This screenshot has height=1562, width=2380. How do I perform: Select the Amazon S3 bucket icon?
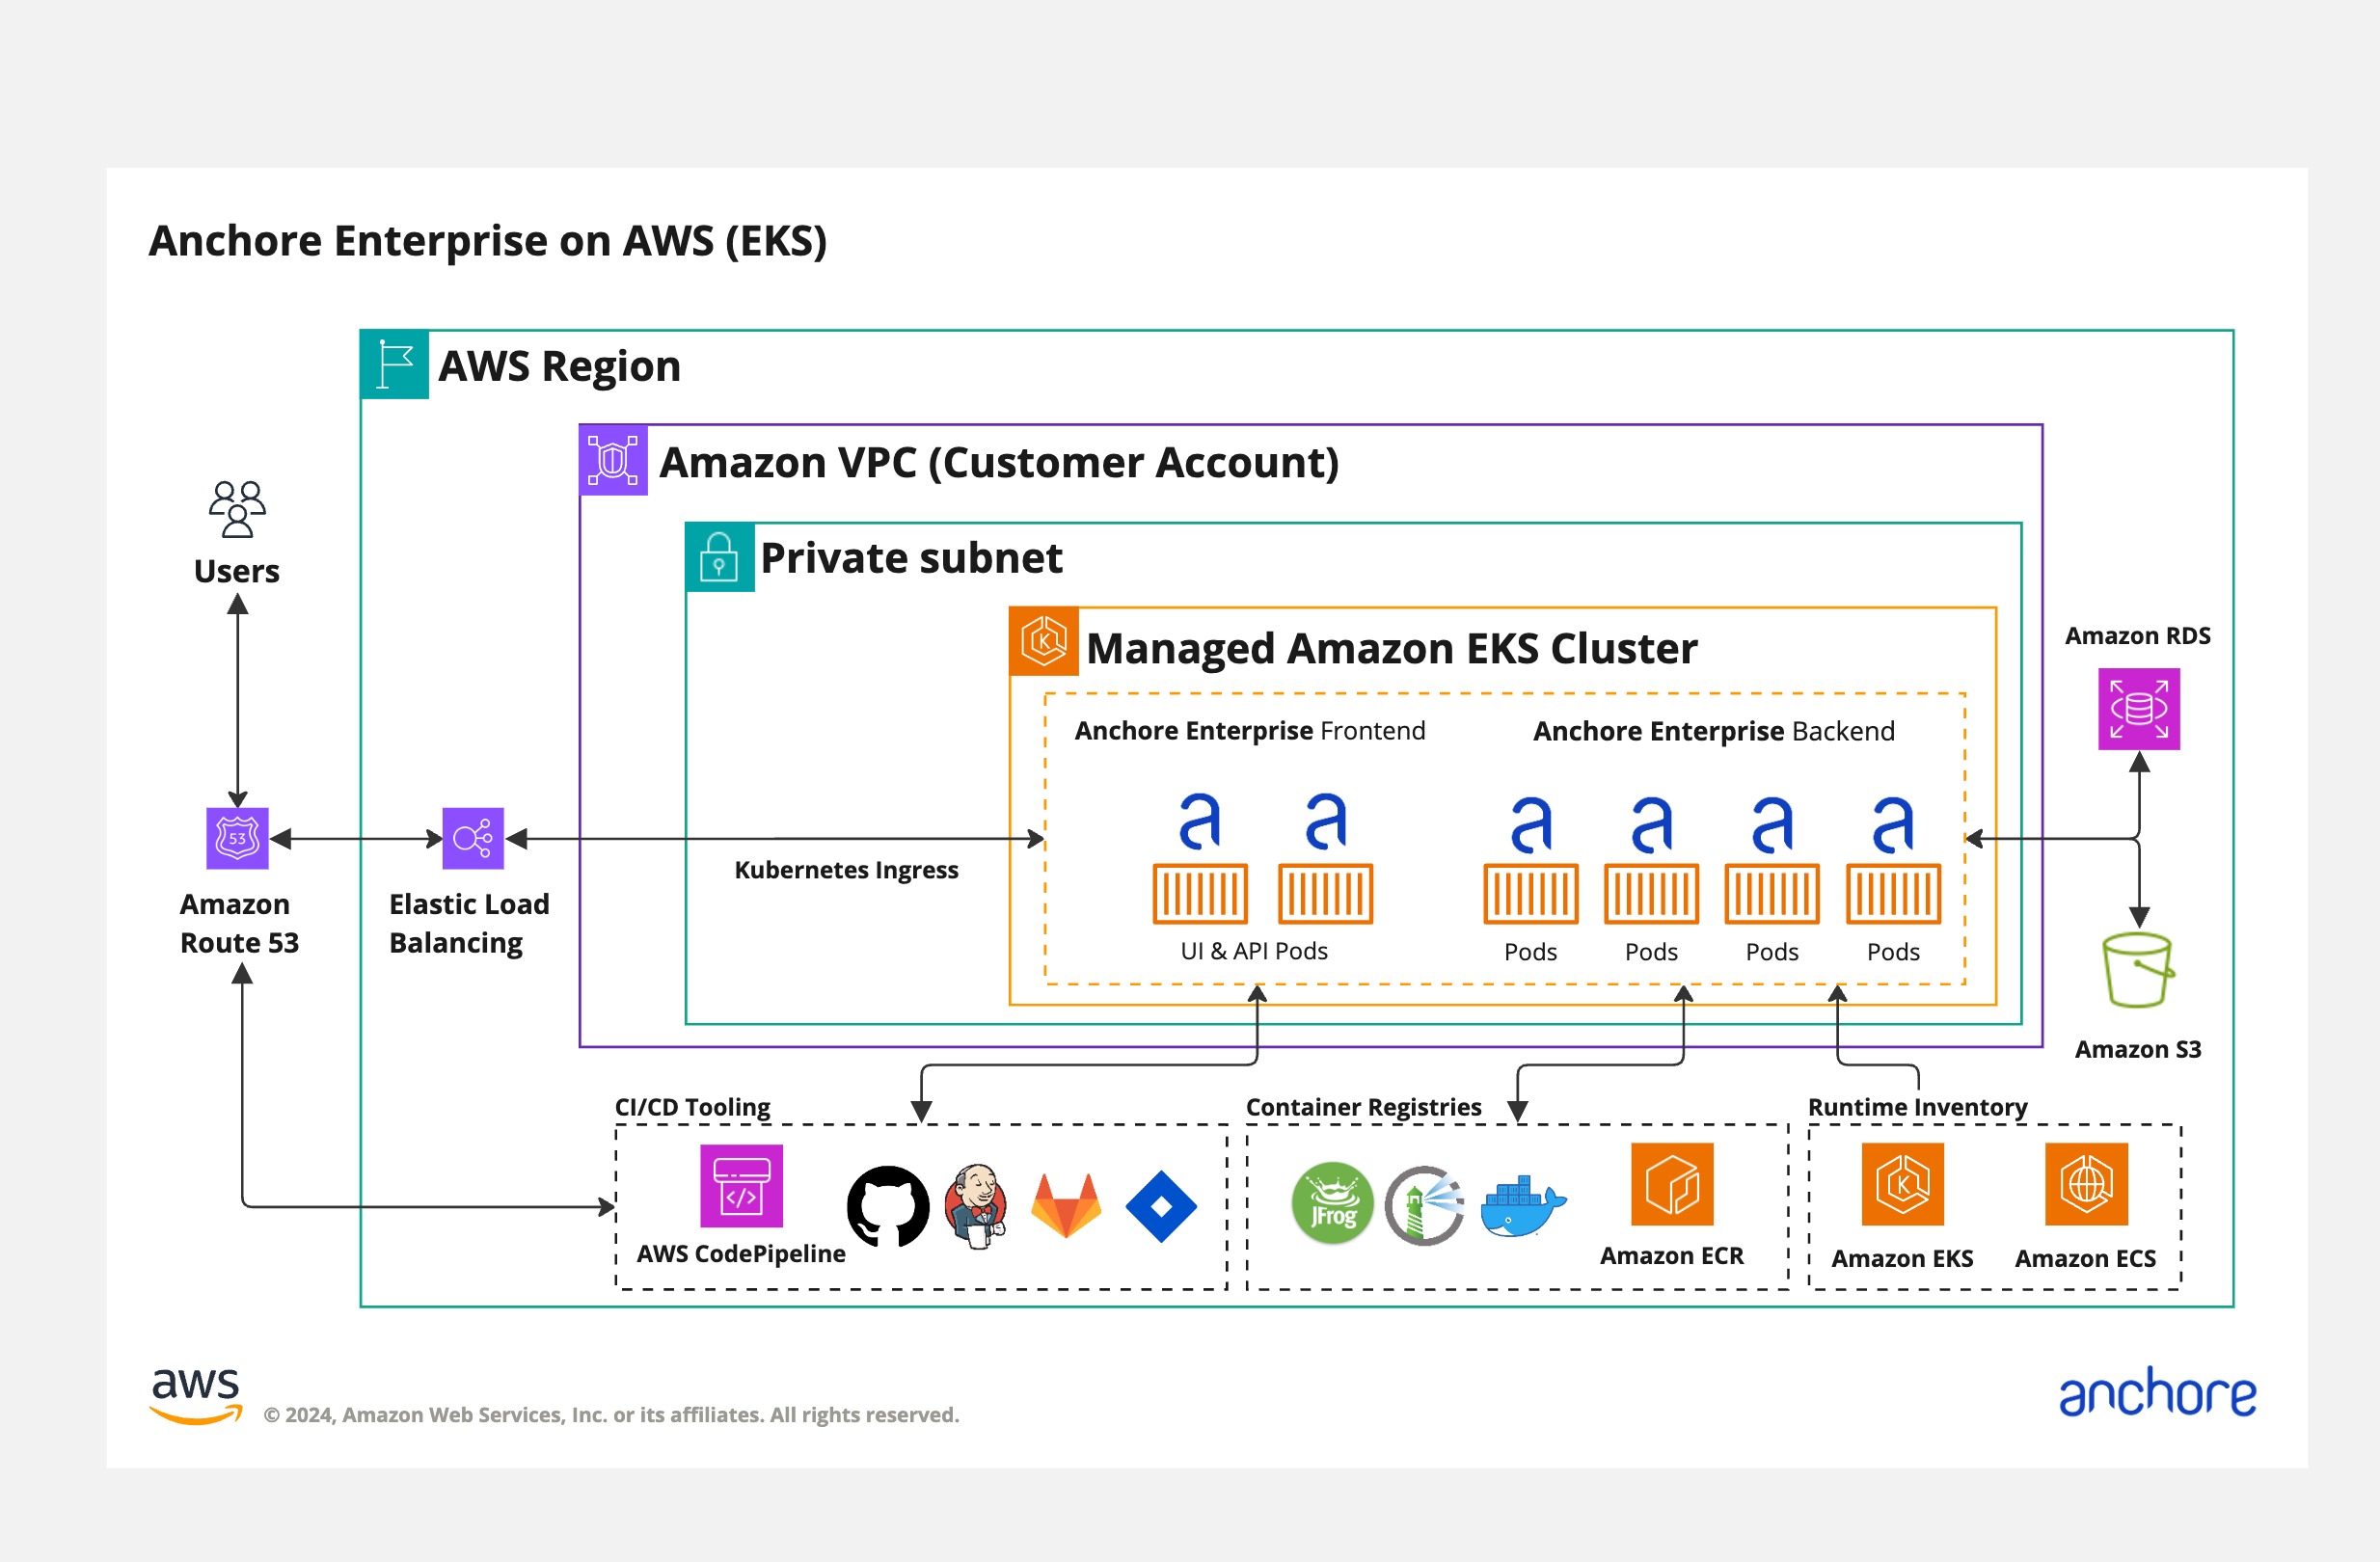(2137, 970)
